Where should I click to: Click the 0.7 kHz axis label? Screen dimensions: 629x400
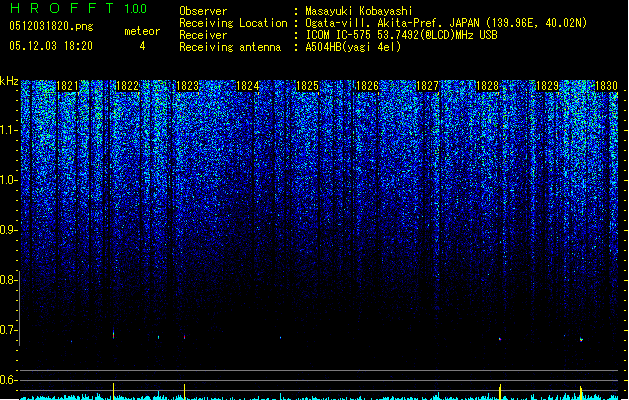click(x=8, y=330)
